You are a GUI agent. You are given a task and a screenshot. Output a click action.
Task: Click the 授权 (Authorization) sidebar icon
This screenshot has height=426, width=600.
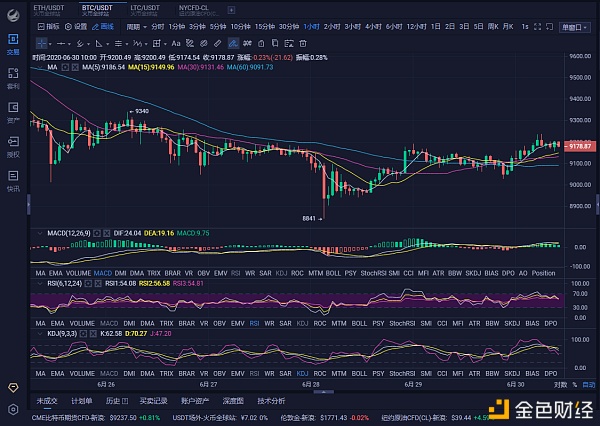pos(13,148)
